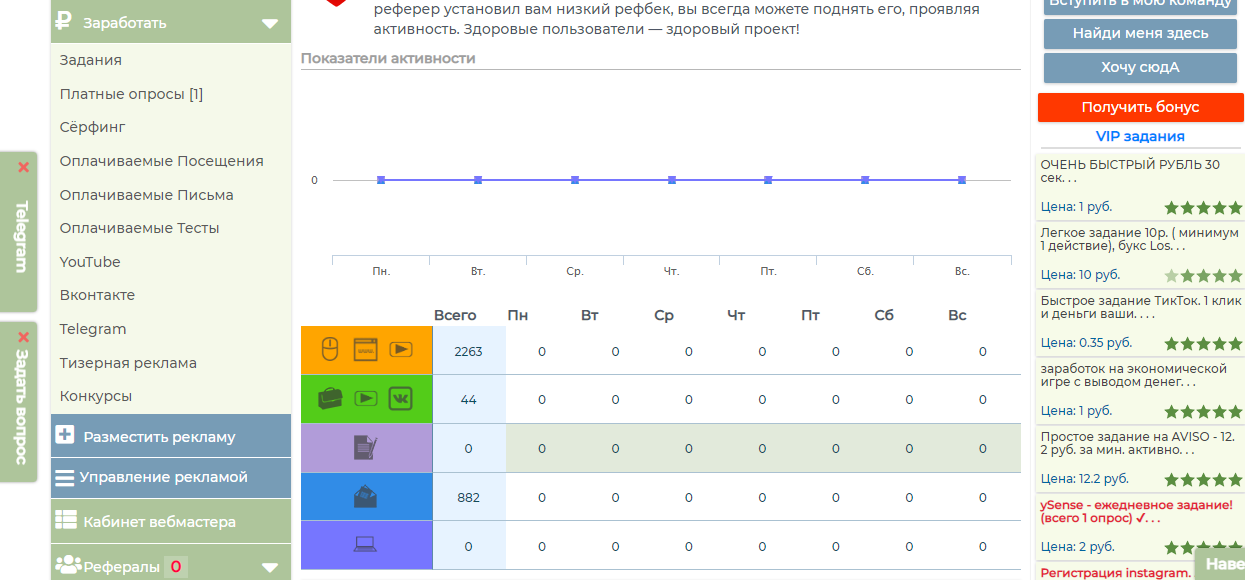Click the laptop icon in violet row

point(365,545)
